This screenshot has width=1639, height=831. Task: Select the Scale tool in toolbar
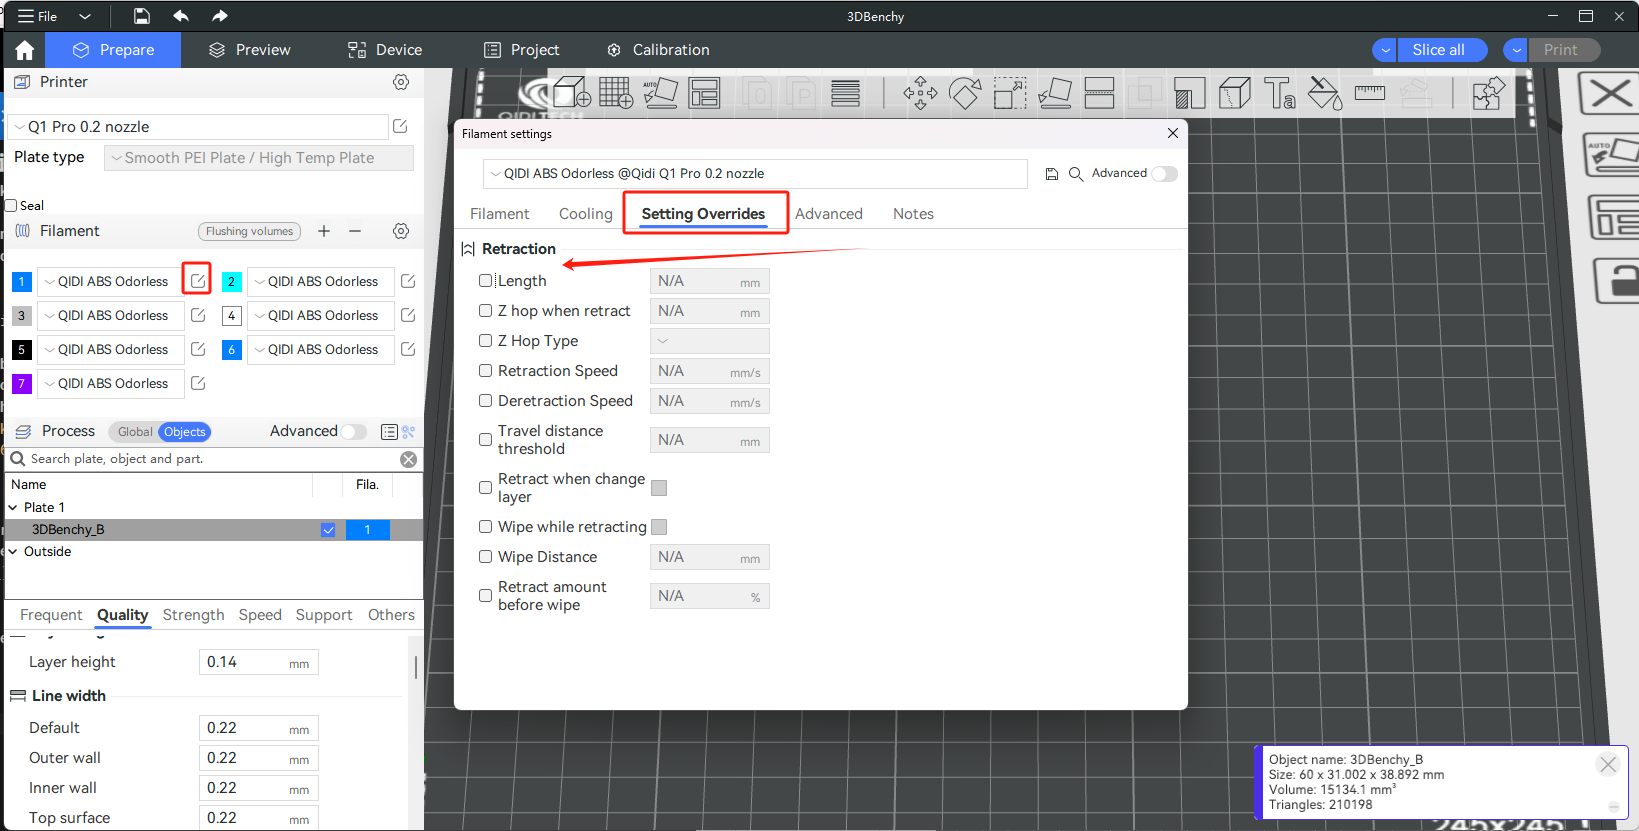(1010, 94)
